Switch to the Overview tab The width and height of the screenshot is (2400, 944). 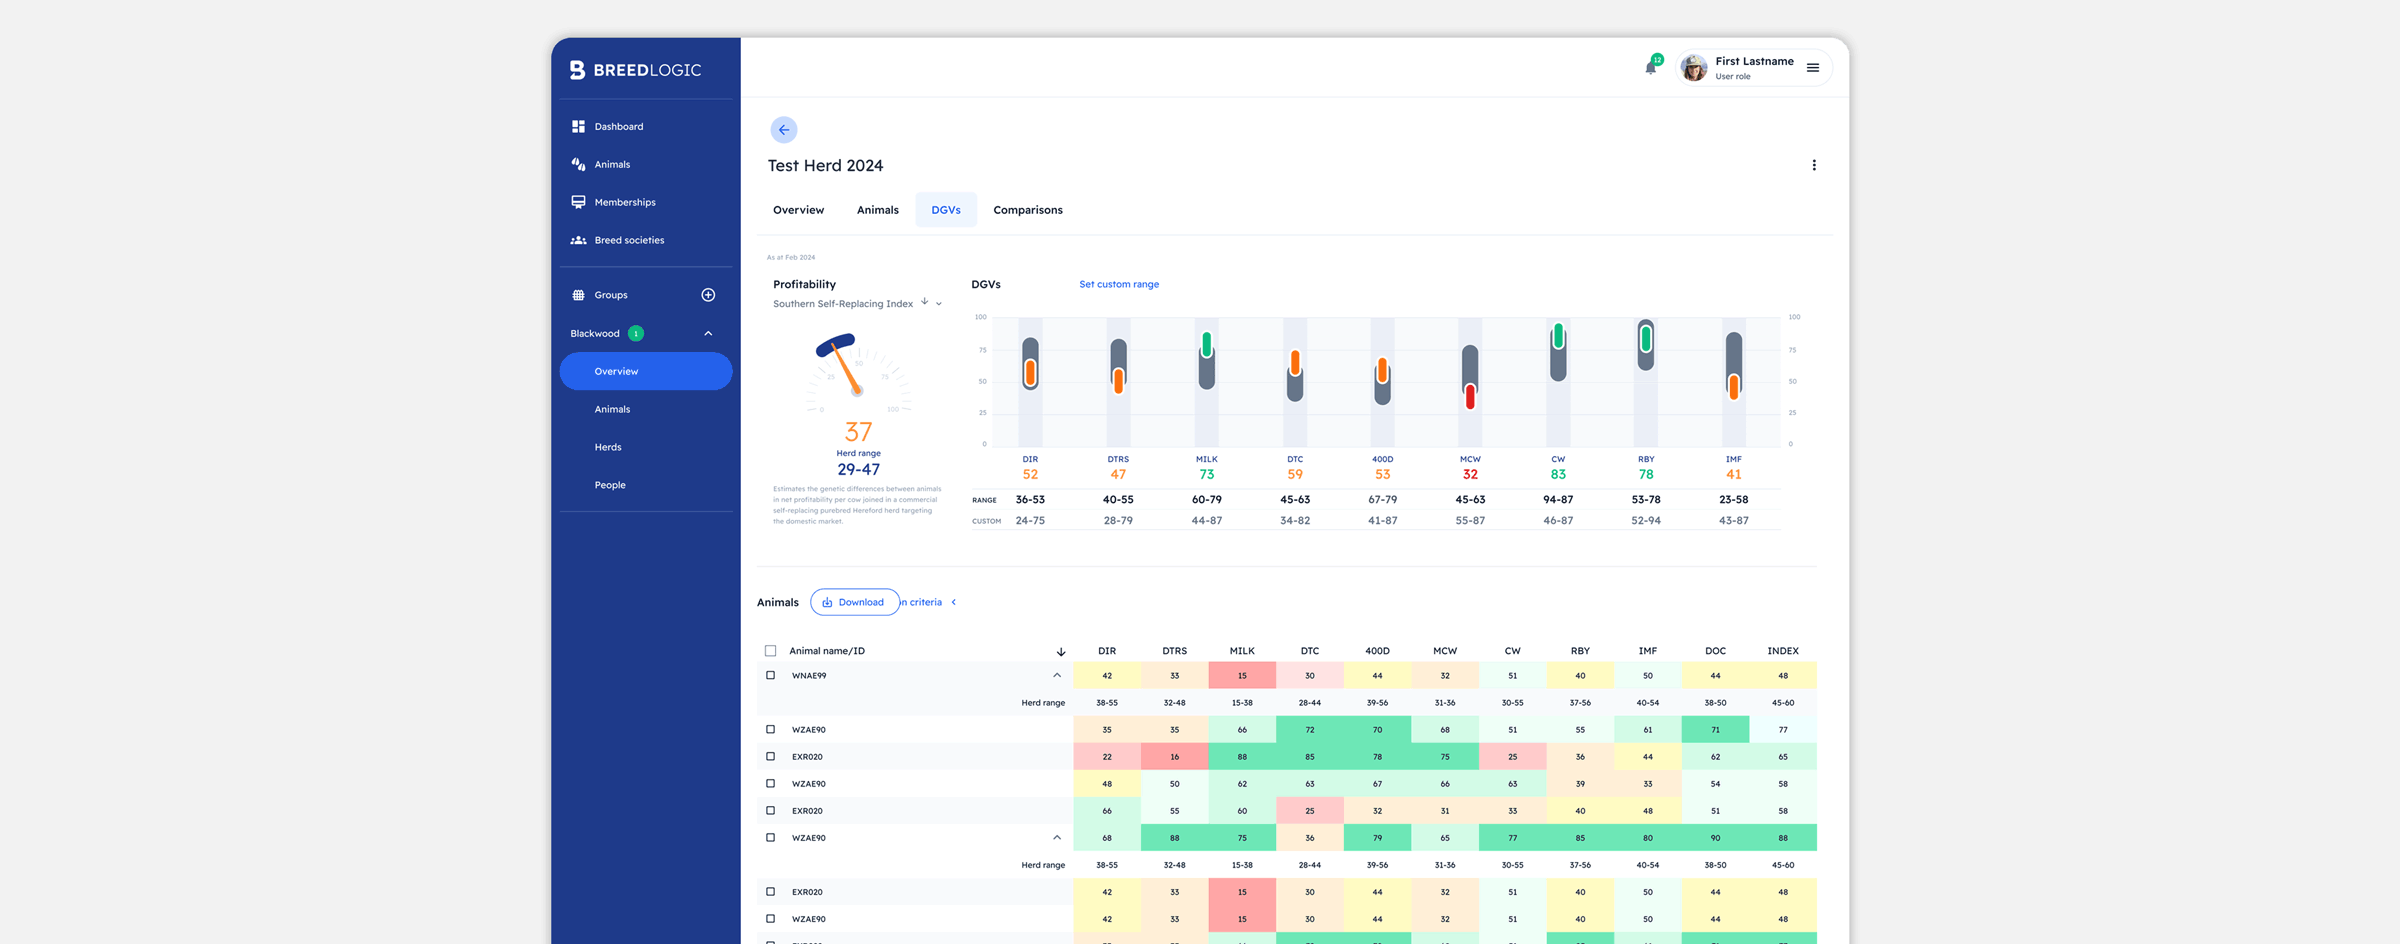click(798, 210)
